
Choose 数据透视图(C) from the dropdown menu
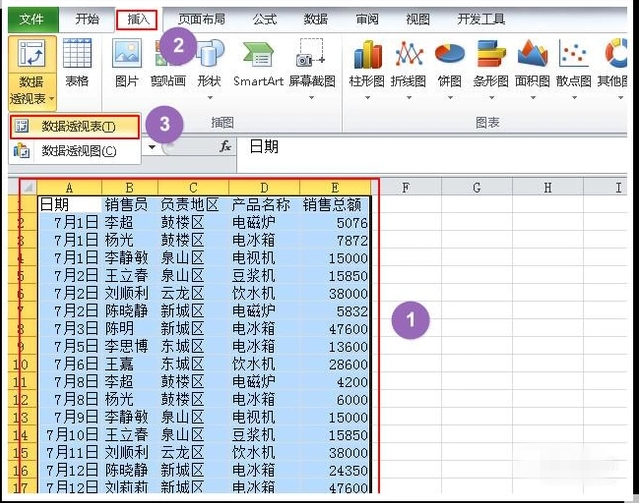(x=75, y=151)
